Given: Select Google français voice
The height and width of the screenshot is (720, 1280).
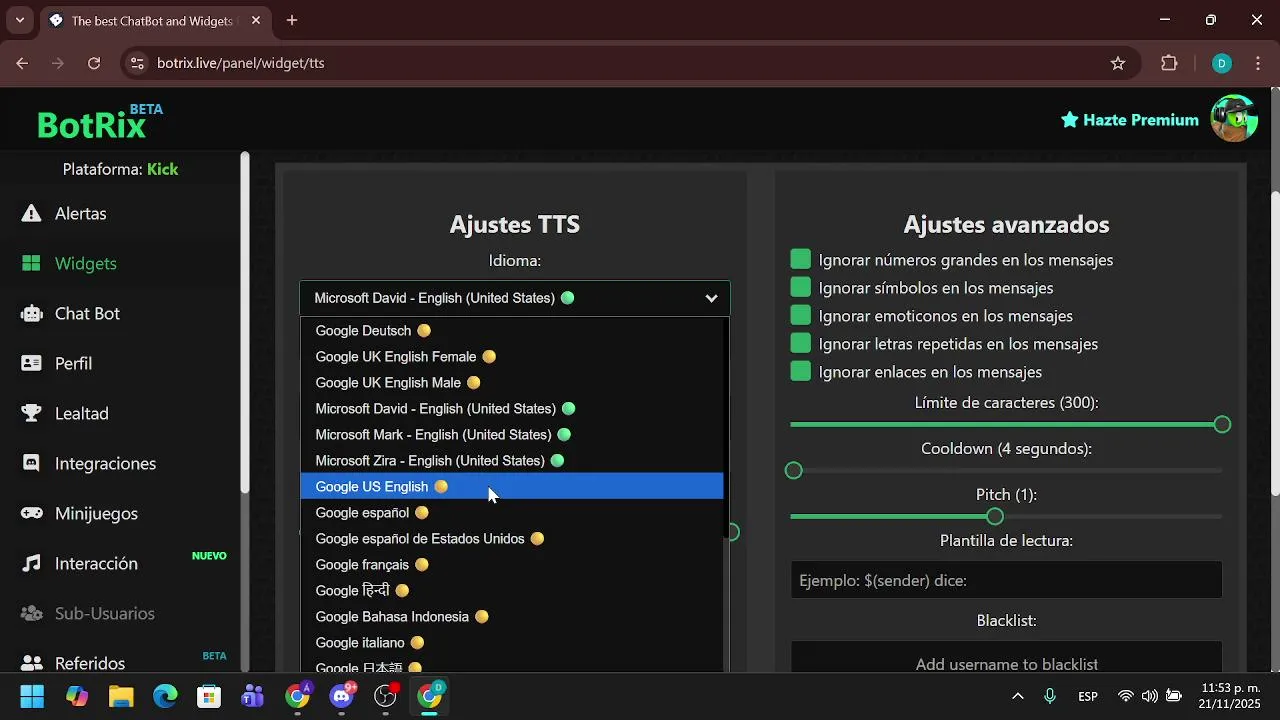Looking at the screenshot, I should tap(512, 565).
